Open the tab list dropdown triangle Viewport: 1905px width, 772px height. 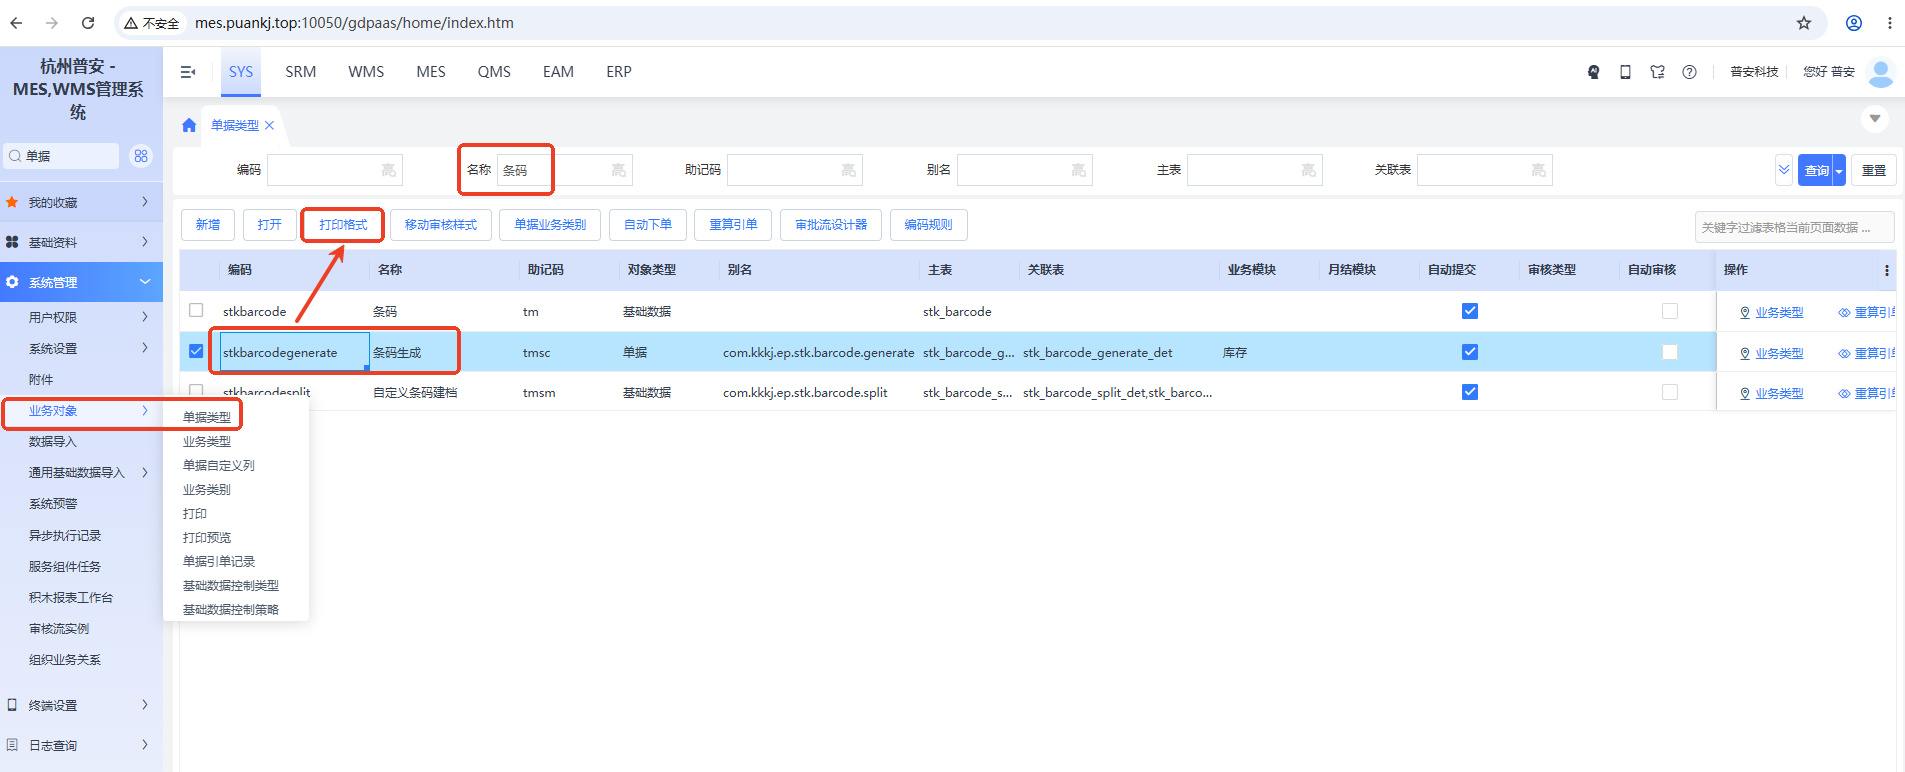(x=1875, y=119)
